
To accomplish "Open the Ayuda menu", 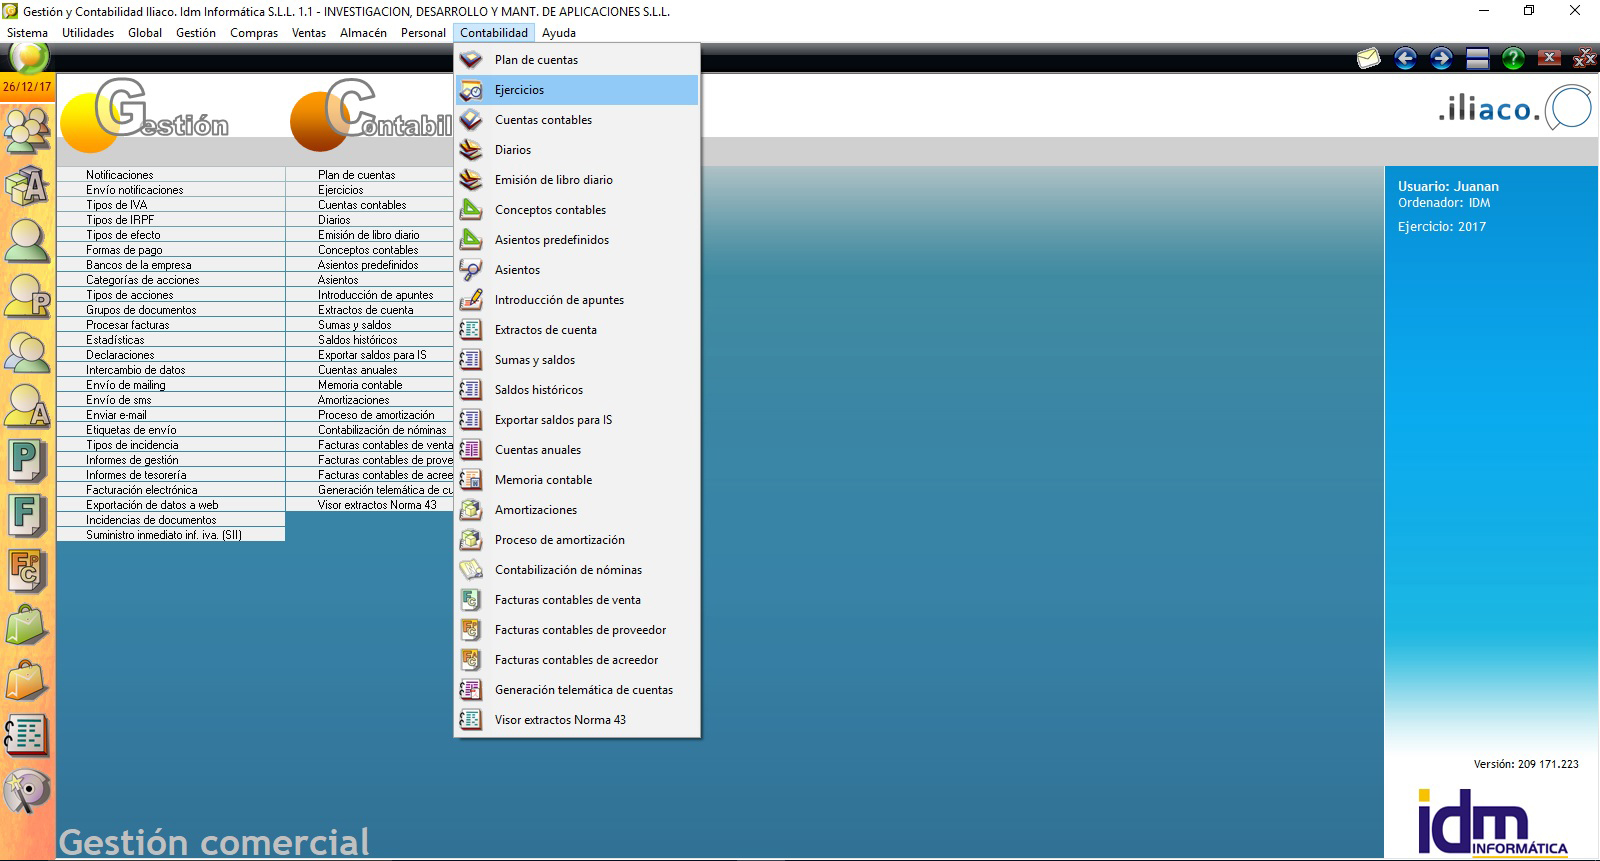I will point(559,33).
